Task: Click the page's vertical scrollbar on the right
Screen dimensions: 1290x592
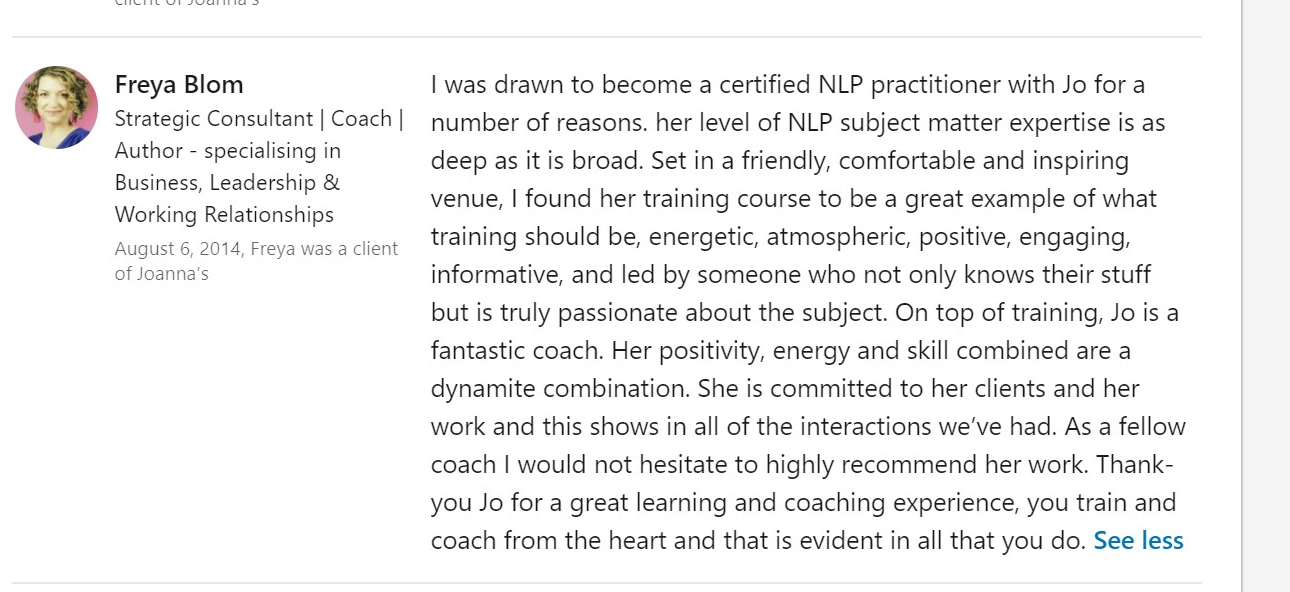Action: tap(1265, 296)
